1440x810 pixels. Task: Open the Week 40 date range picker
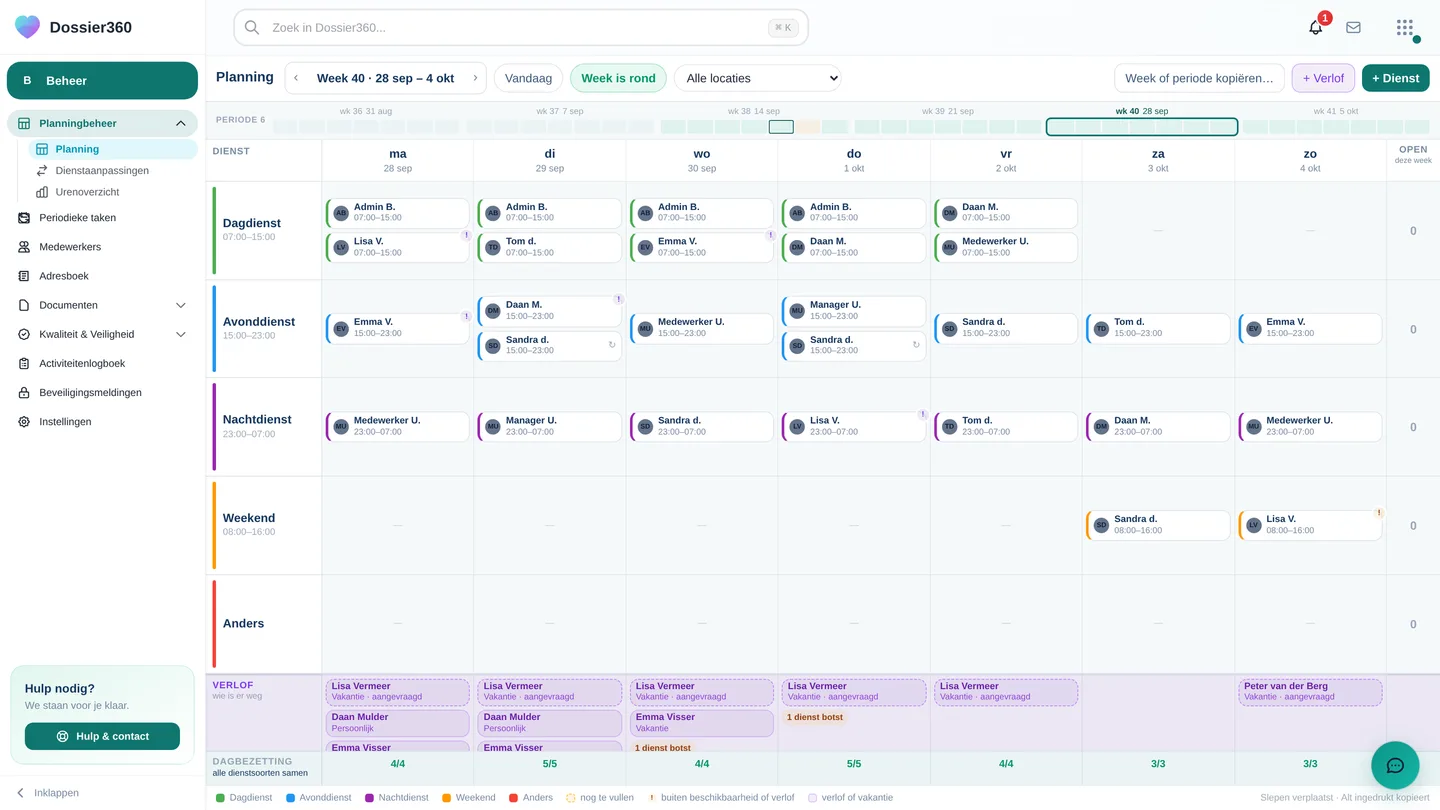click(x=385, y=78)
